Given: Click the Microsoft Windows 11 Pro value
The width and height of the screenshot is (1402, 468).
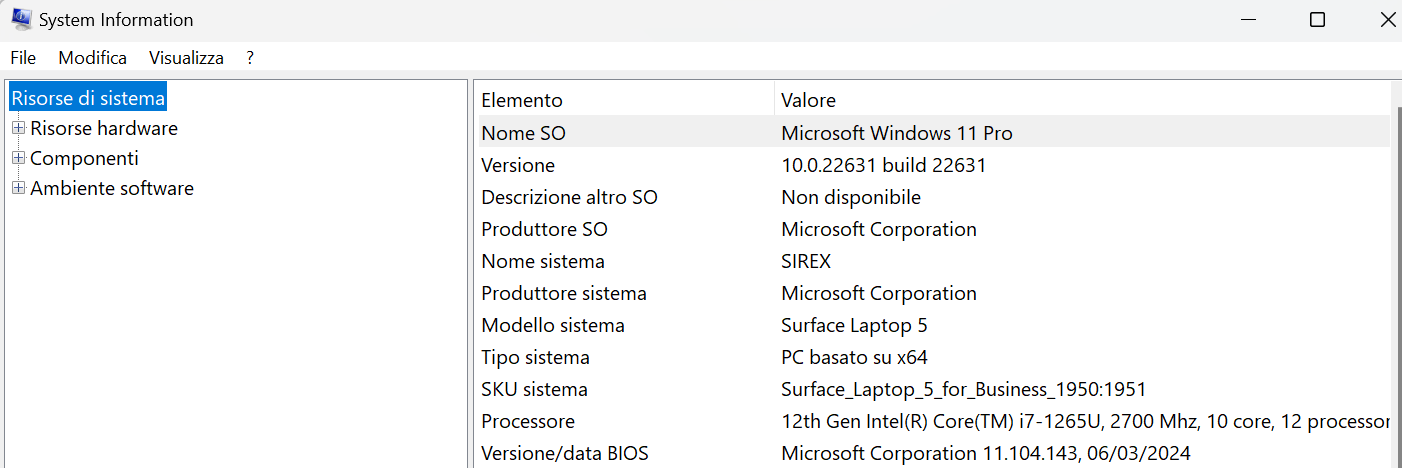Looking at the screenshot, I should pyautogui.click(x=897, y=133).
